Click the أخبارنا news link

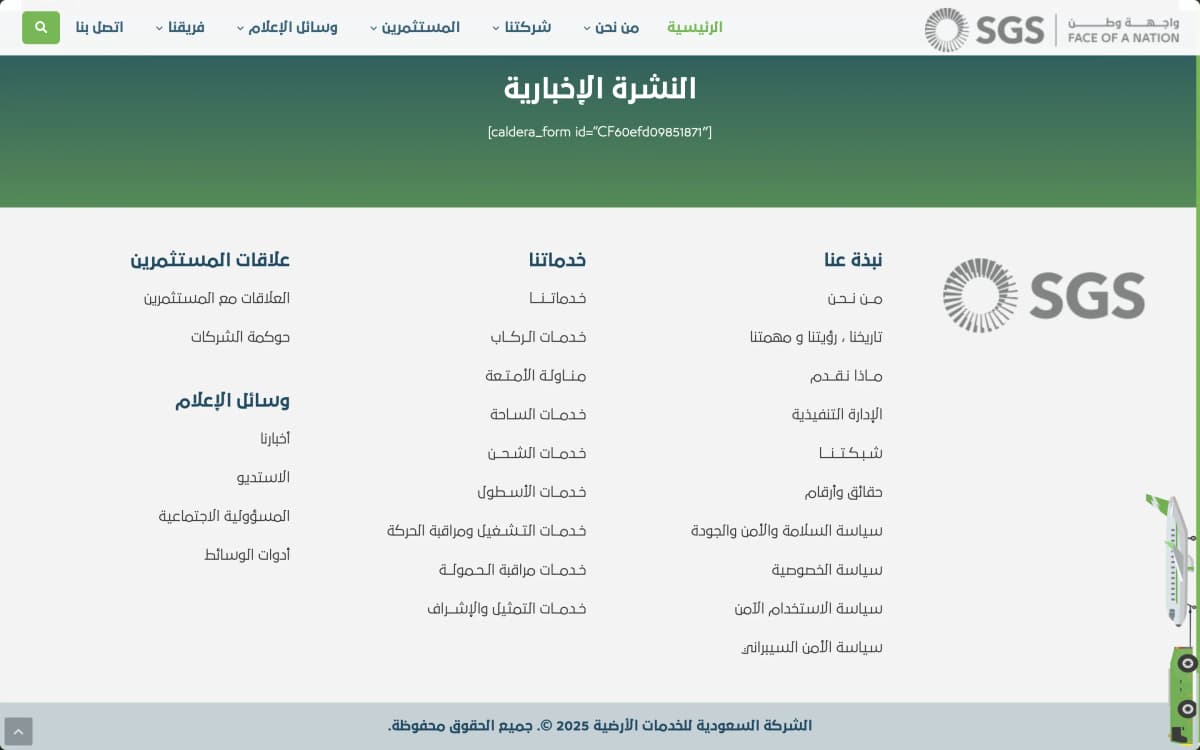click(x=274, y=439)
